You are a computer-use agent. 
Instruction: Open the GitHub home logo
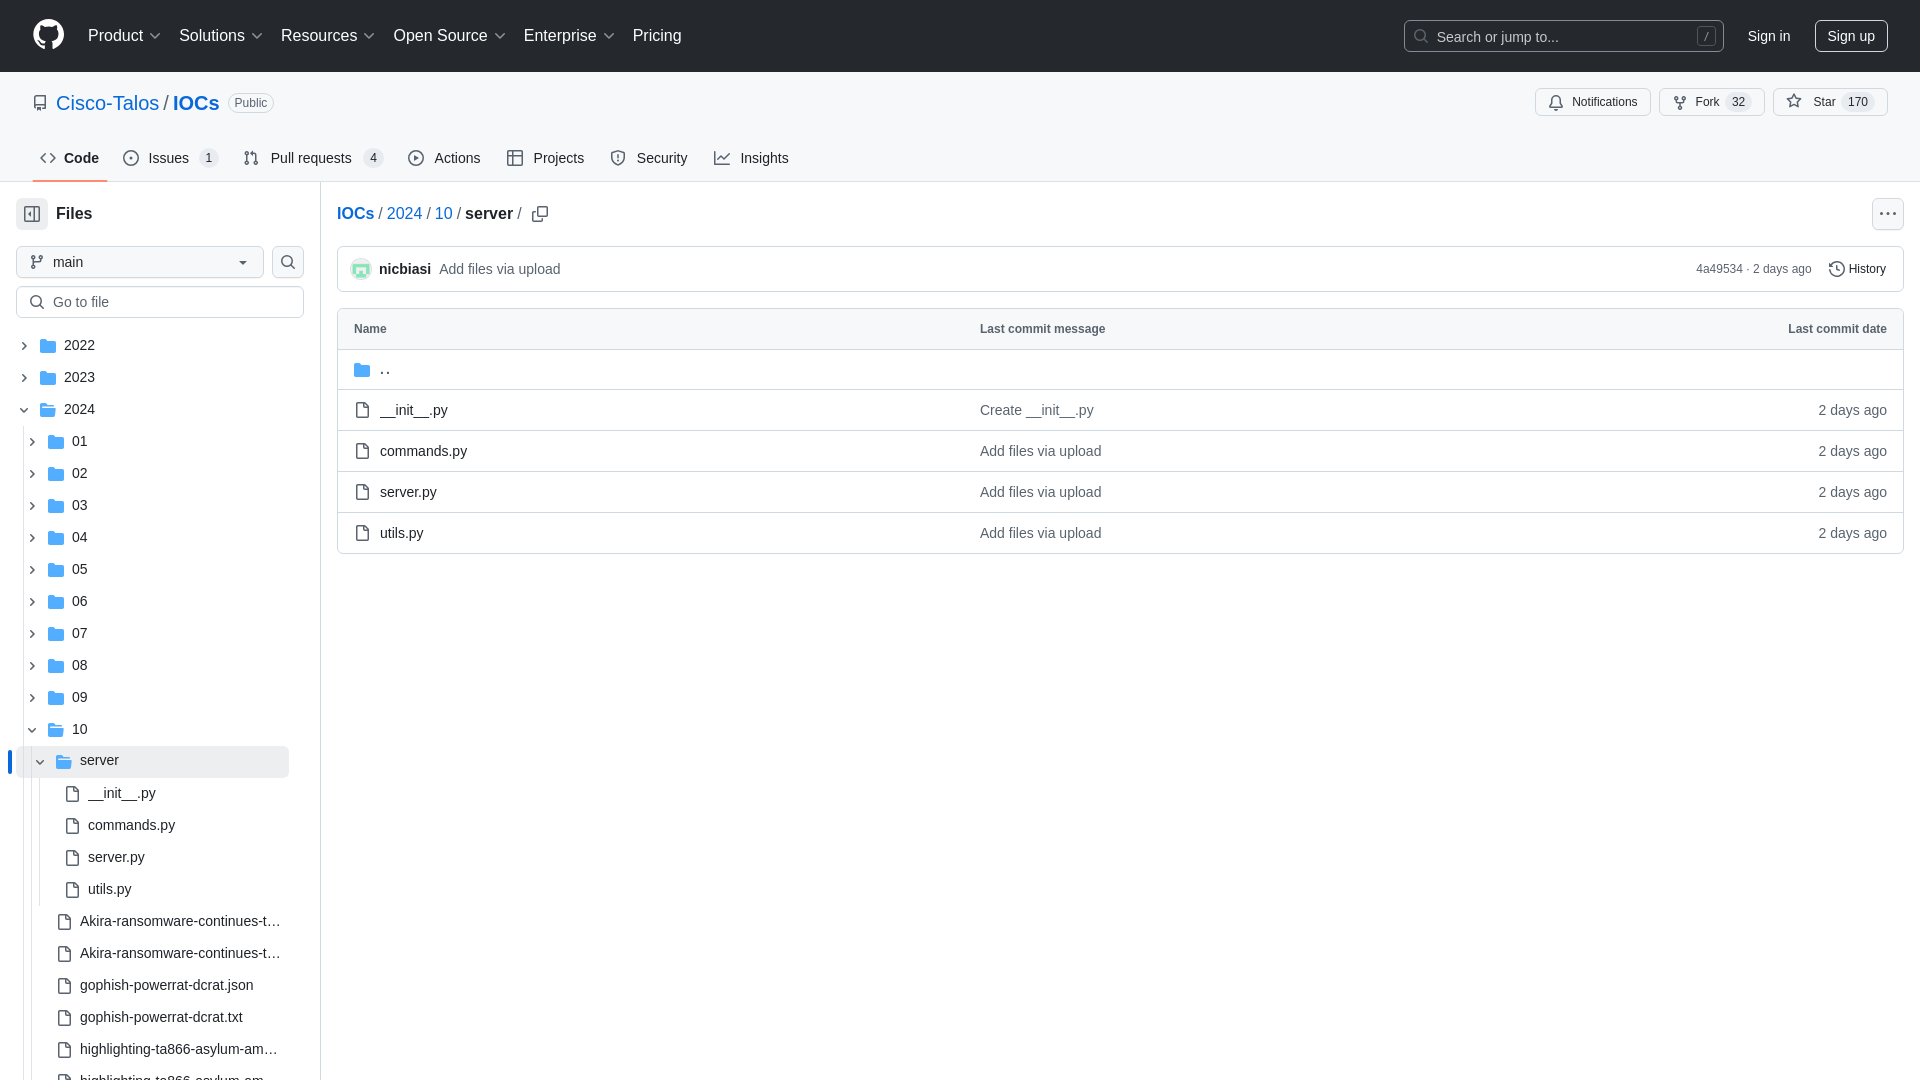click(x=48, y=35)
